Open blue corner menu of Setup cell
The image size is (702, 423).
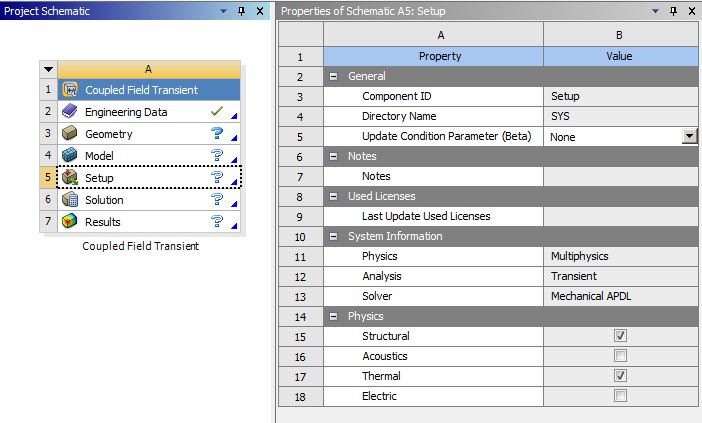(x=234, y=182)
